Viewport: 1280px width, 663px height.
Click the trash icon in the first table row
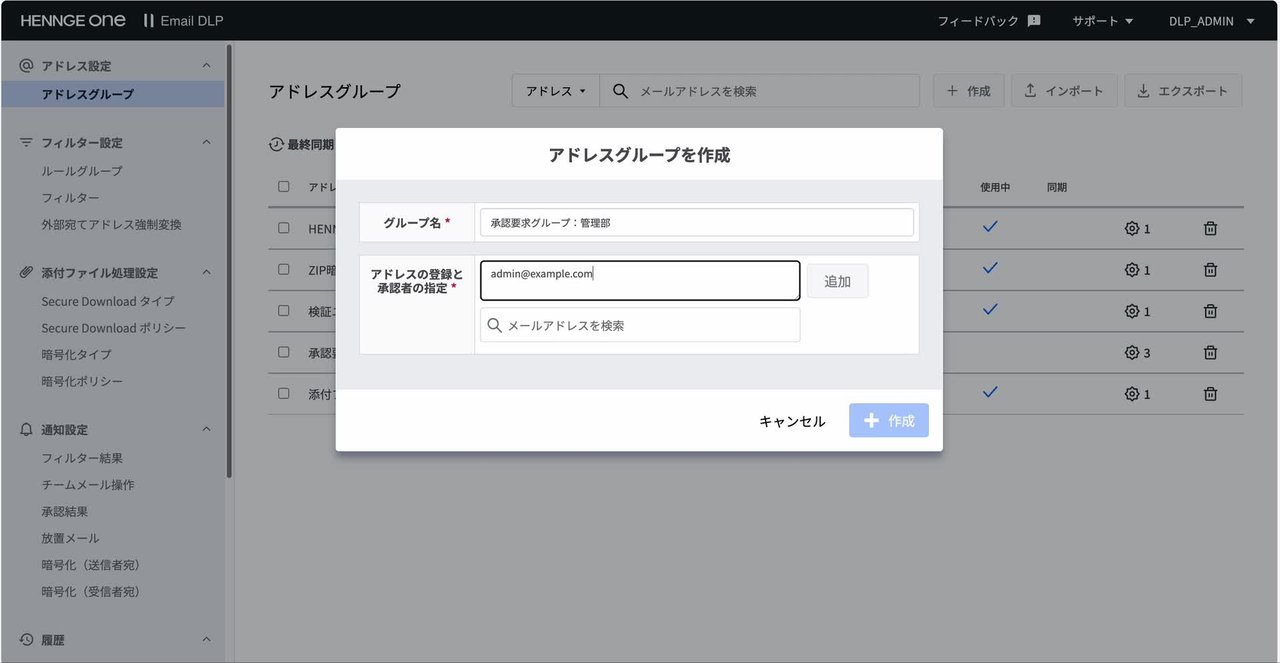tap(1210, 229)
